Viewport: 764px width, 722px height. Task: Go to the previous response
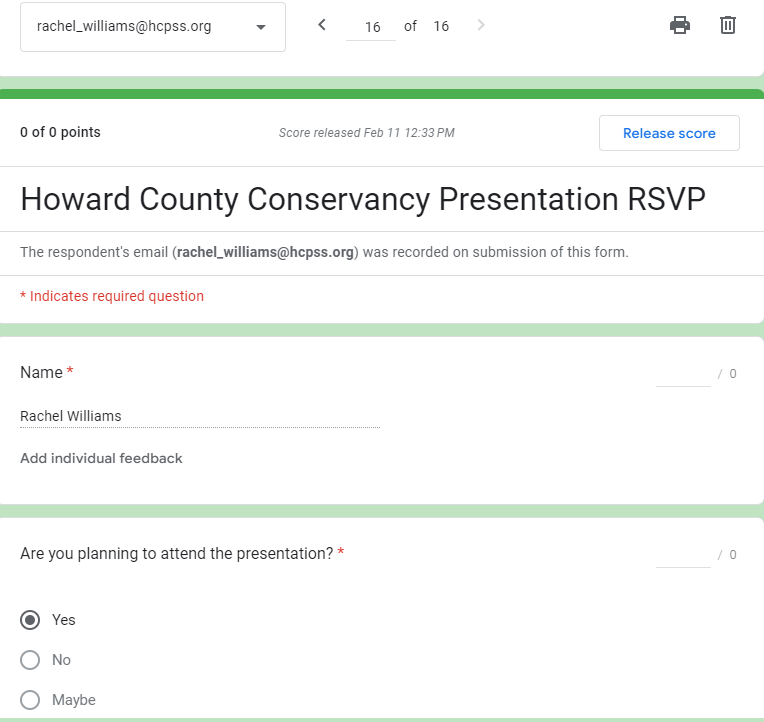[x=321, y=26]
